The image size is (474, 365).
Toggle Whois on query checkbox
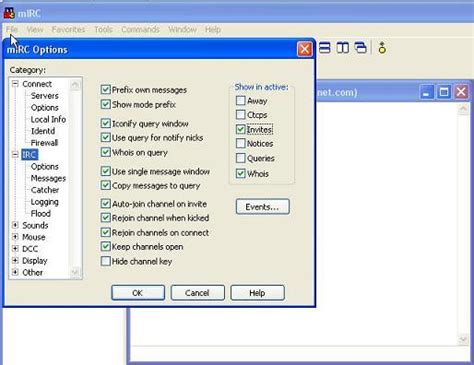tap(106, 152)
